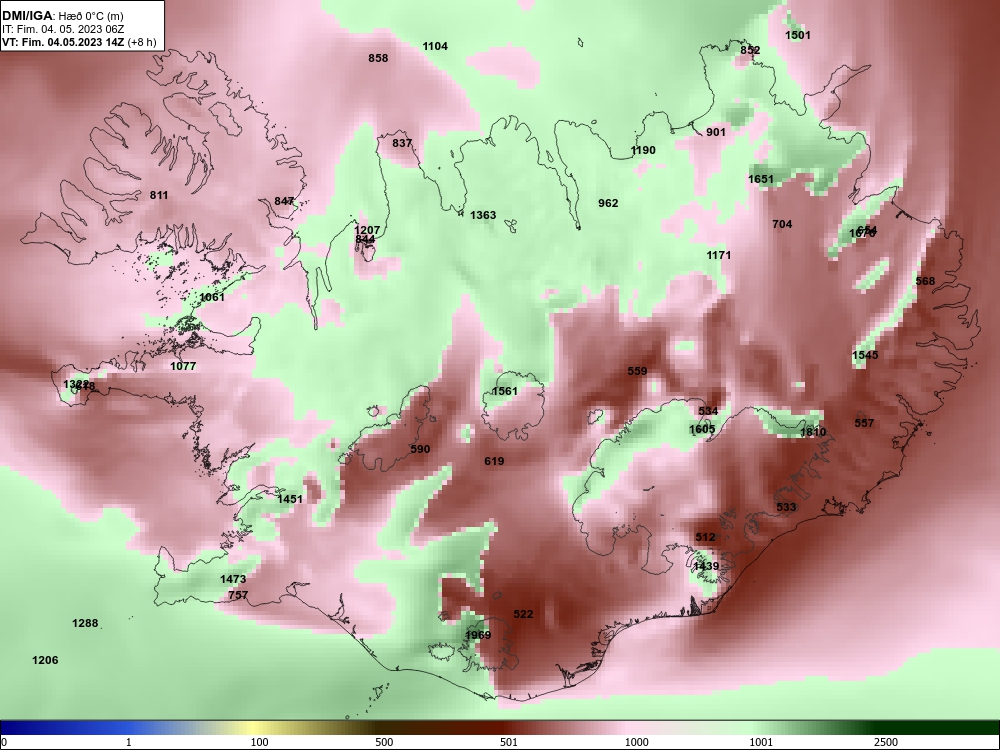
Task: Click the DMI/IGA Hæð 0°C title text
Action: tap(62, 16)
